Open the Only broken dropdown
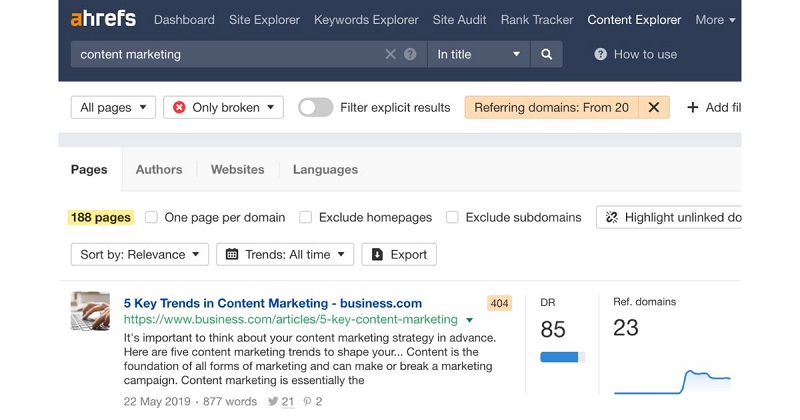Viewport: 800px width, 420px height. pyautogui.click(x=223, y=108)
